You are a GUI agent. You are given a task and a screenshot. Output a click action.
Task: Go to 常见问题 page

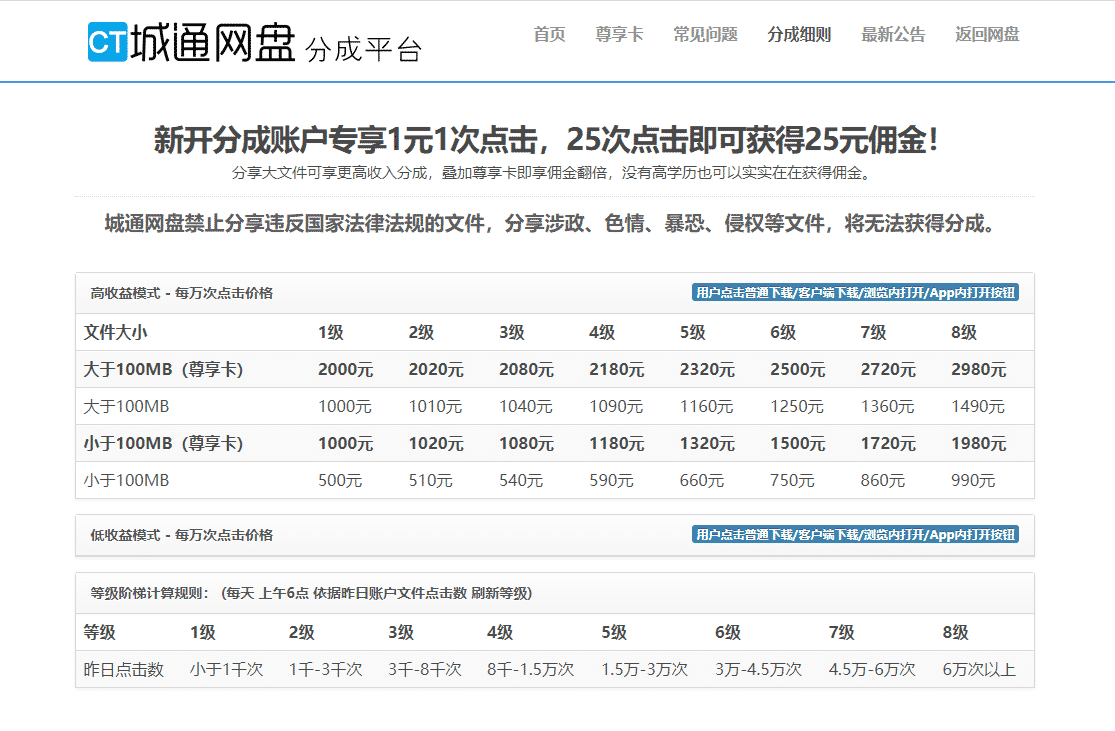[x=705, y=34]
